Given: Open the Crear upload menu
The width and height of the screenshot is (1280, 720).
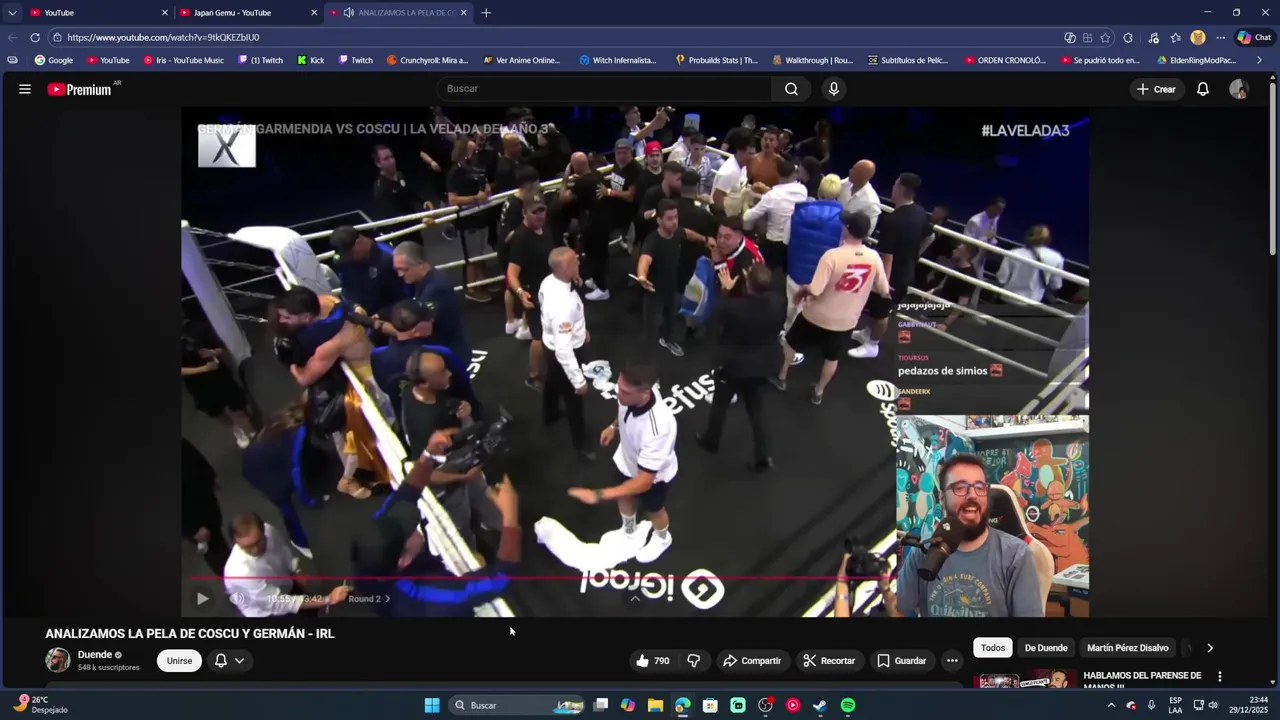Looking at the screenshot, I should [x=1156, y=89].
